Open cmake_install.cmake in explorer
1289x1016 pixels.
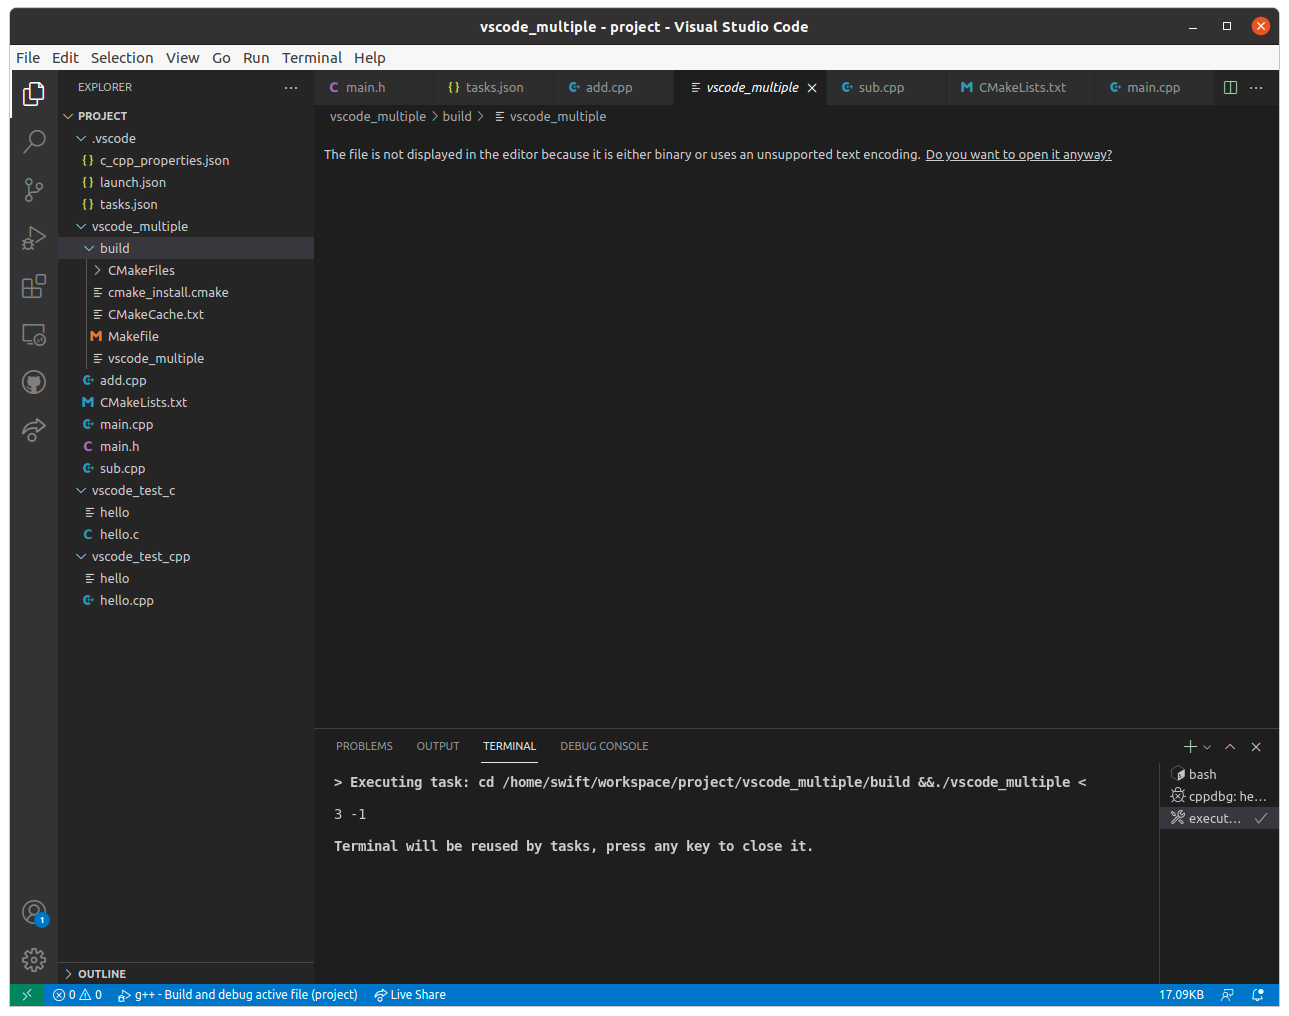pyautogui.click(x=186, y=292)
